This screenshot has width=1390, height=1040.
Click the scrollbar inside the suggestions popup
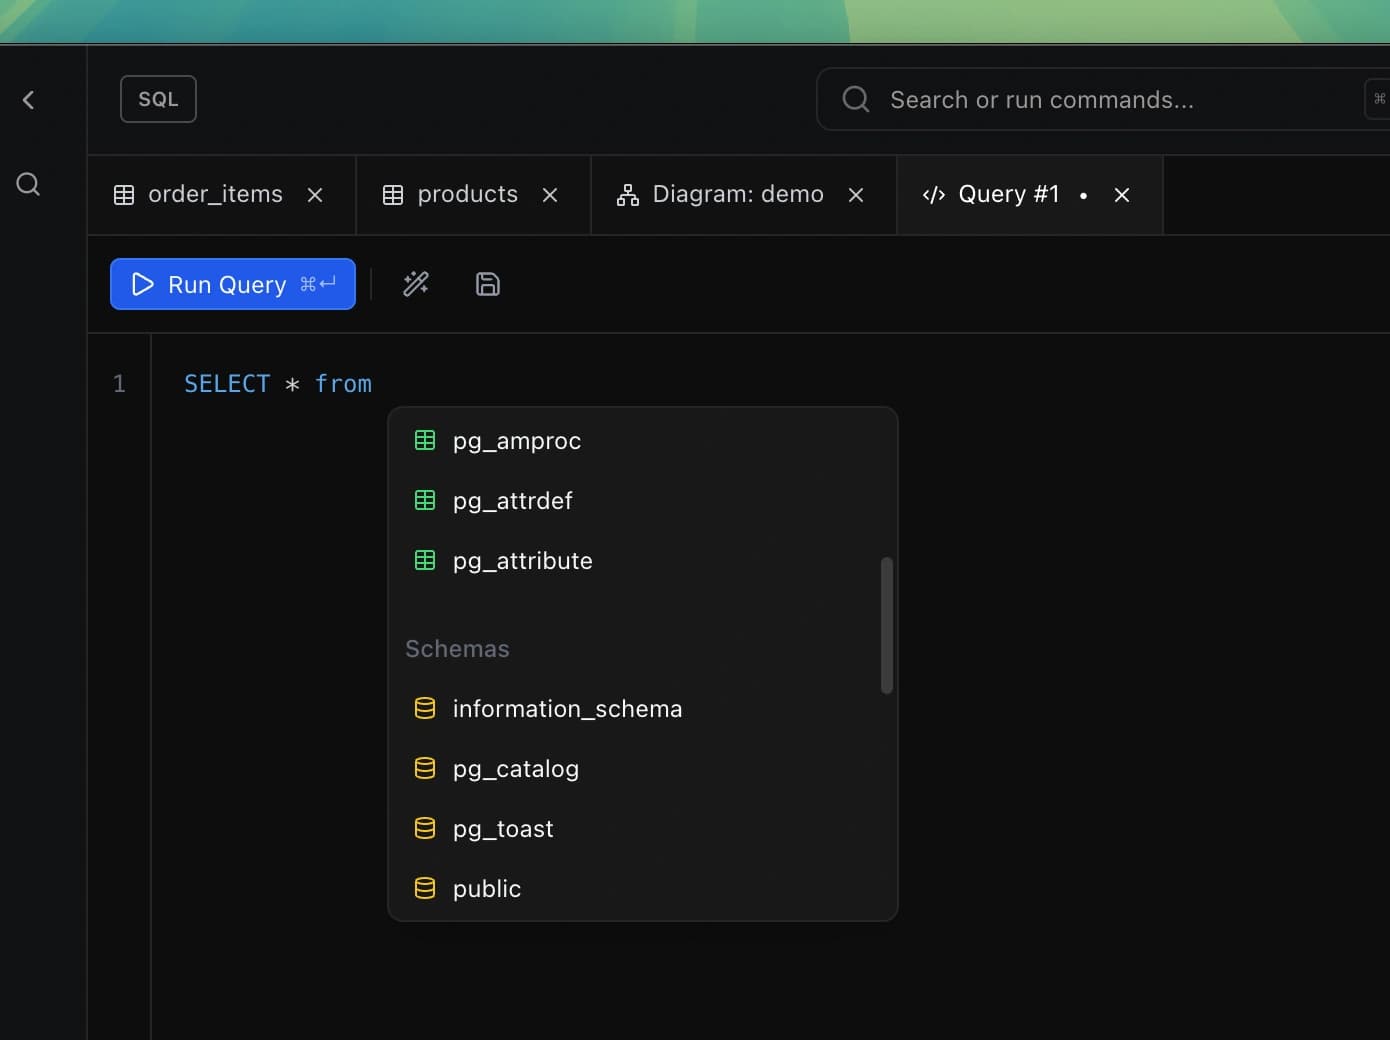click(x=886, y=624)
